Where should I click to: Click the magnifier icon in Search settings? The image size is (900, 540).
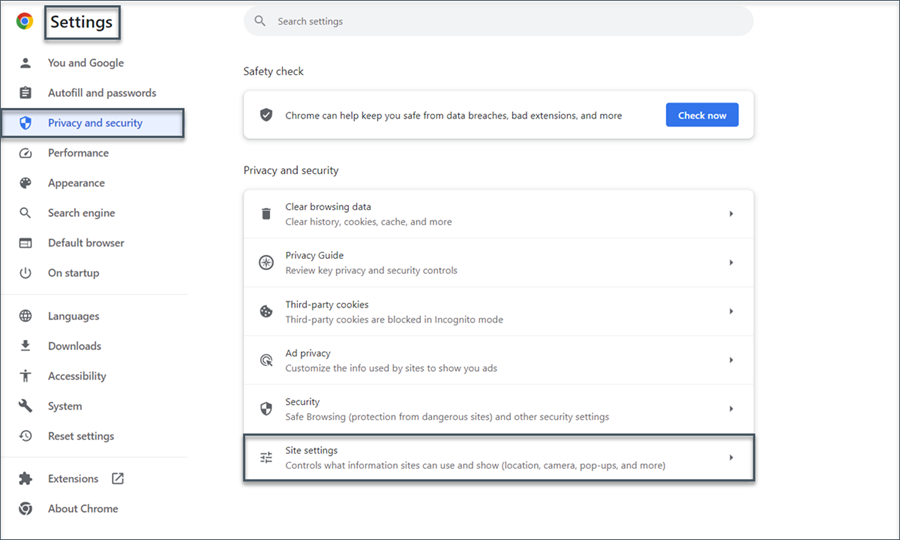coord(260,21)
